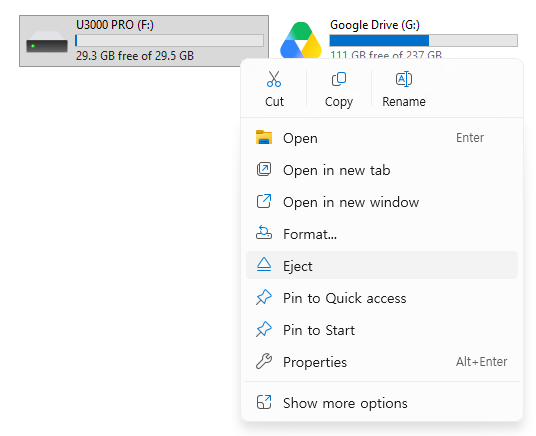The width and height of the screenshot is (536, 436).
Task: Click the U3000 PRO drive icon
Action: click(47, 42)
